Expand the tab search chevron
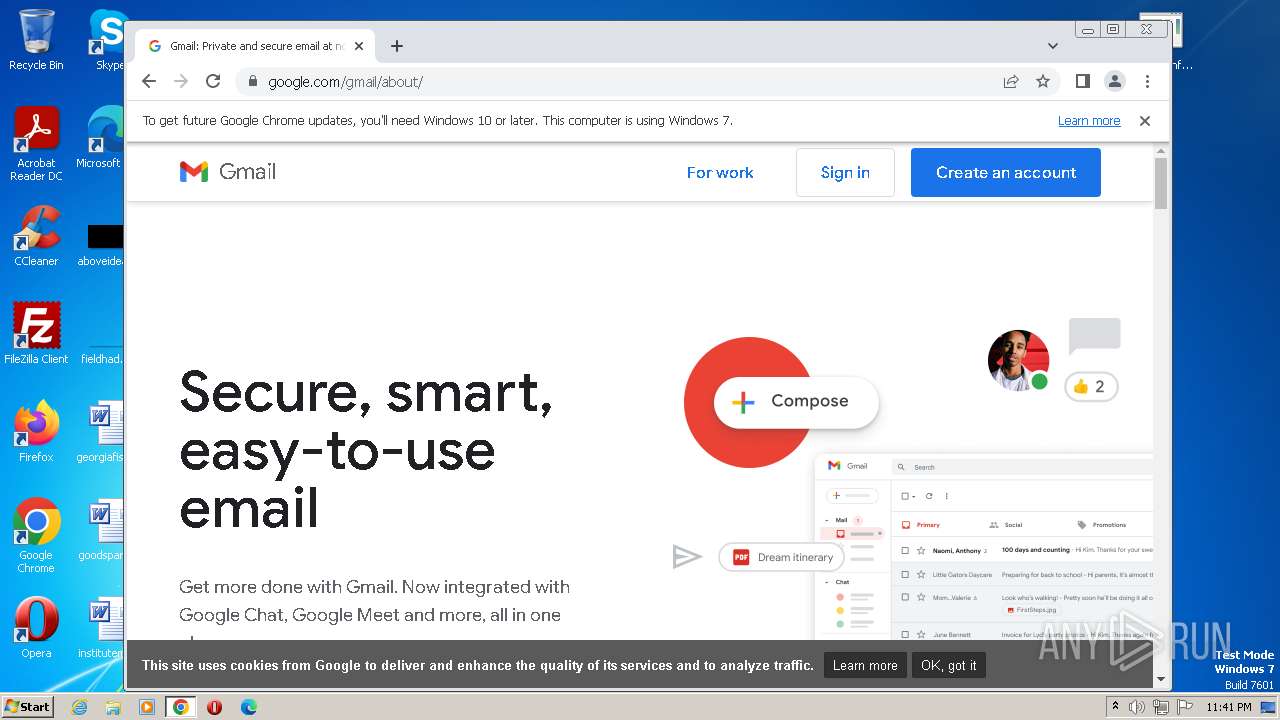 (x=1052, y=46)
